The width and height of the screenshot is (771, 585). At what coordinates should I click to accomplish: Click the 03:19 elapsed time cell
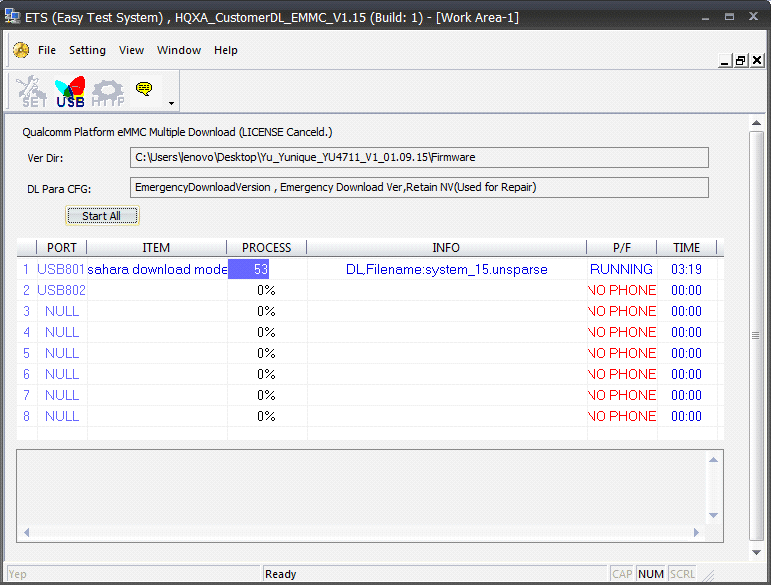(686, 269)
